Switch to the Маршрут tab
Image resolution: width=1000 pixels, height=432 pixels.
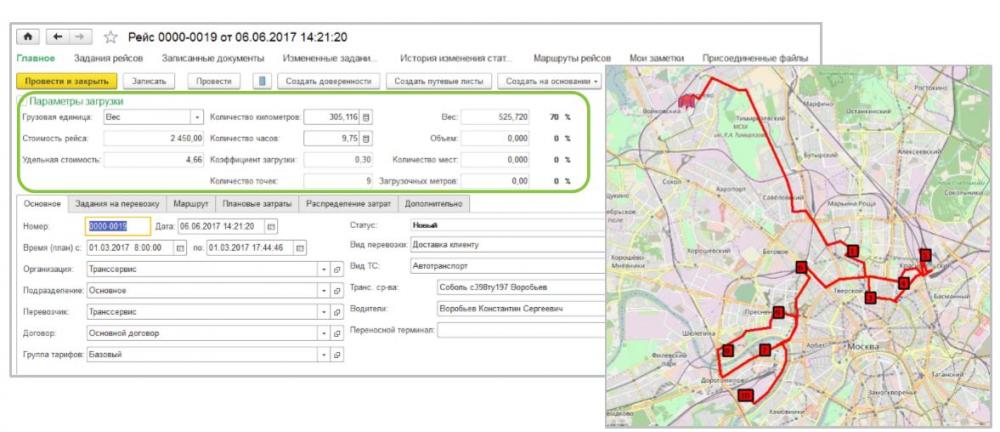pyautogui.click(x=191, y=204)
